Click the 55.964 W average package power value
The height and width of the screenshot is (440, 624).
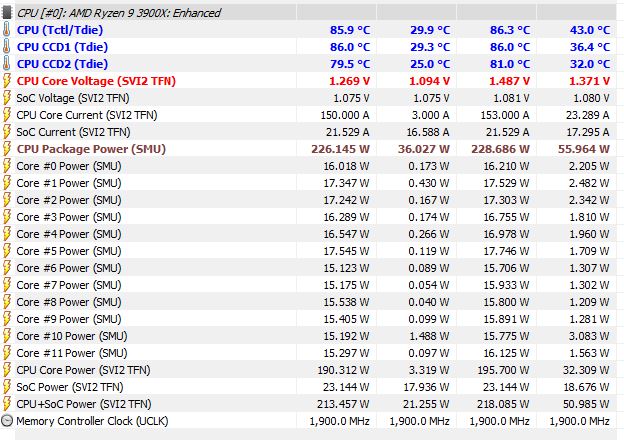[x=584, y=149]
